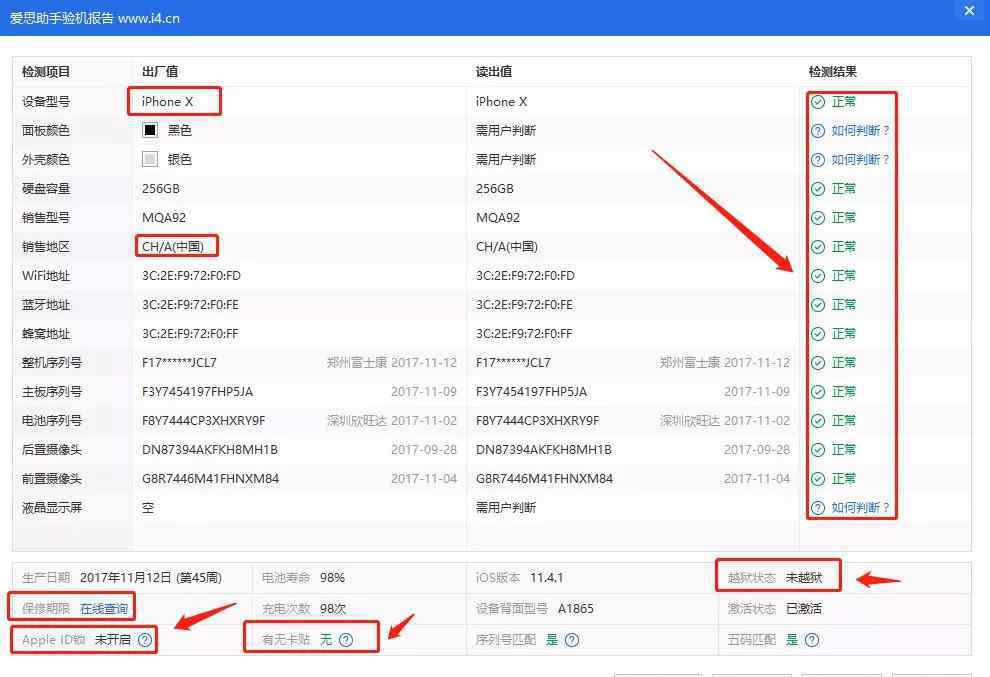Close the 爱思助手验机报告 window
Image resolution: width=990 pixels, height=677 pixels.
click(x=968, y=11)
